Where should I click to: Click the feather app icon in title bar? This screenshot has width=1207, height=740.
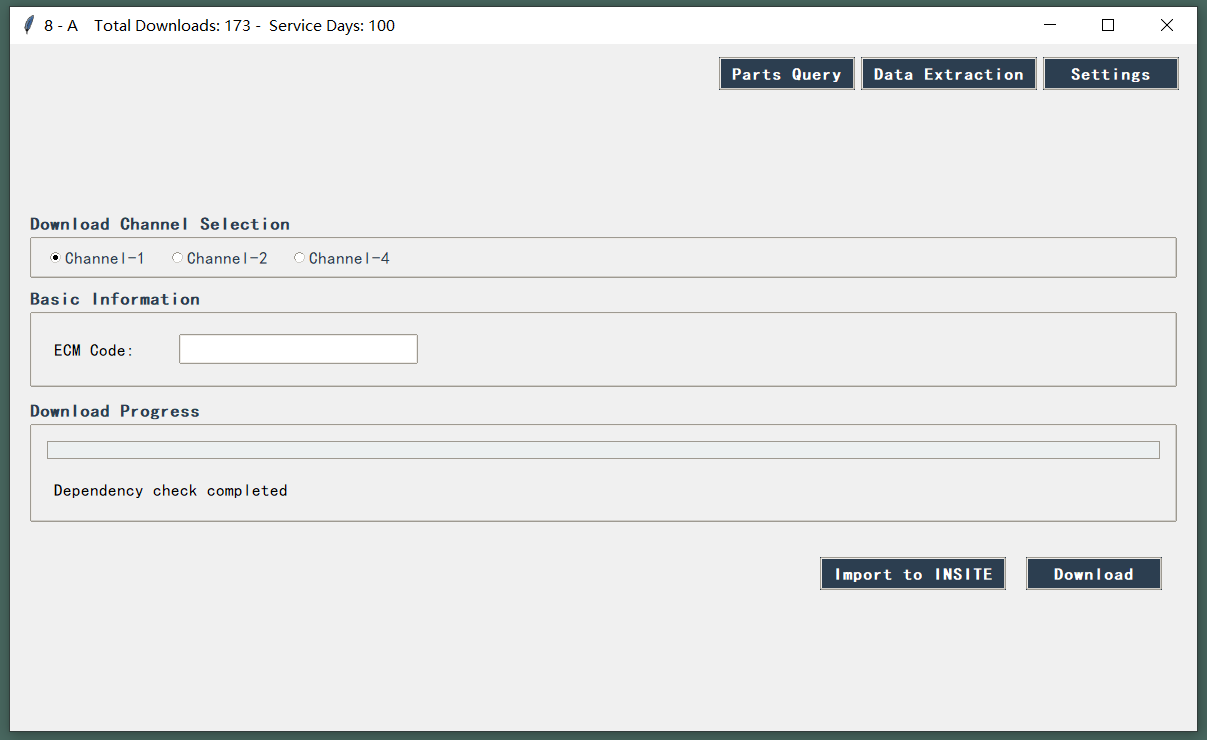click(x=29, y=25)
